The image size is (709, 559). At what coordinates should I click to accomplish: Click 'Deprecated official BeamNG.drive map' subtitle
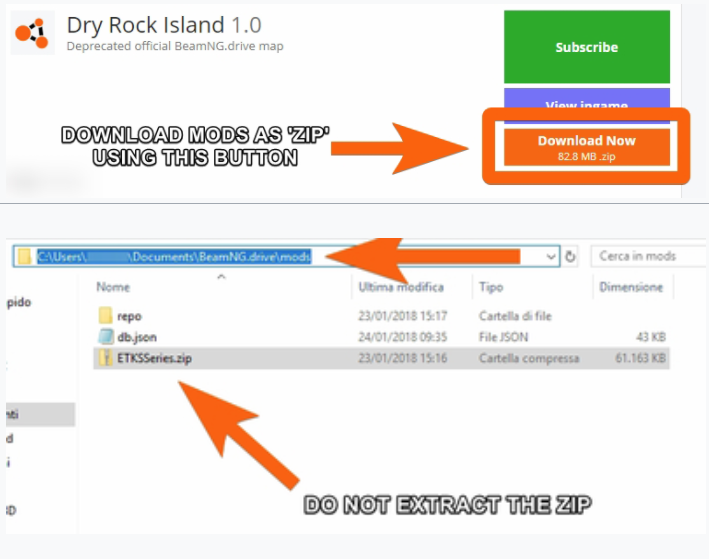tap(175, 46)
